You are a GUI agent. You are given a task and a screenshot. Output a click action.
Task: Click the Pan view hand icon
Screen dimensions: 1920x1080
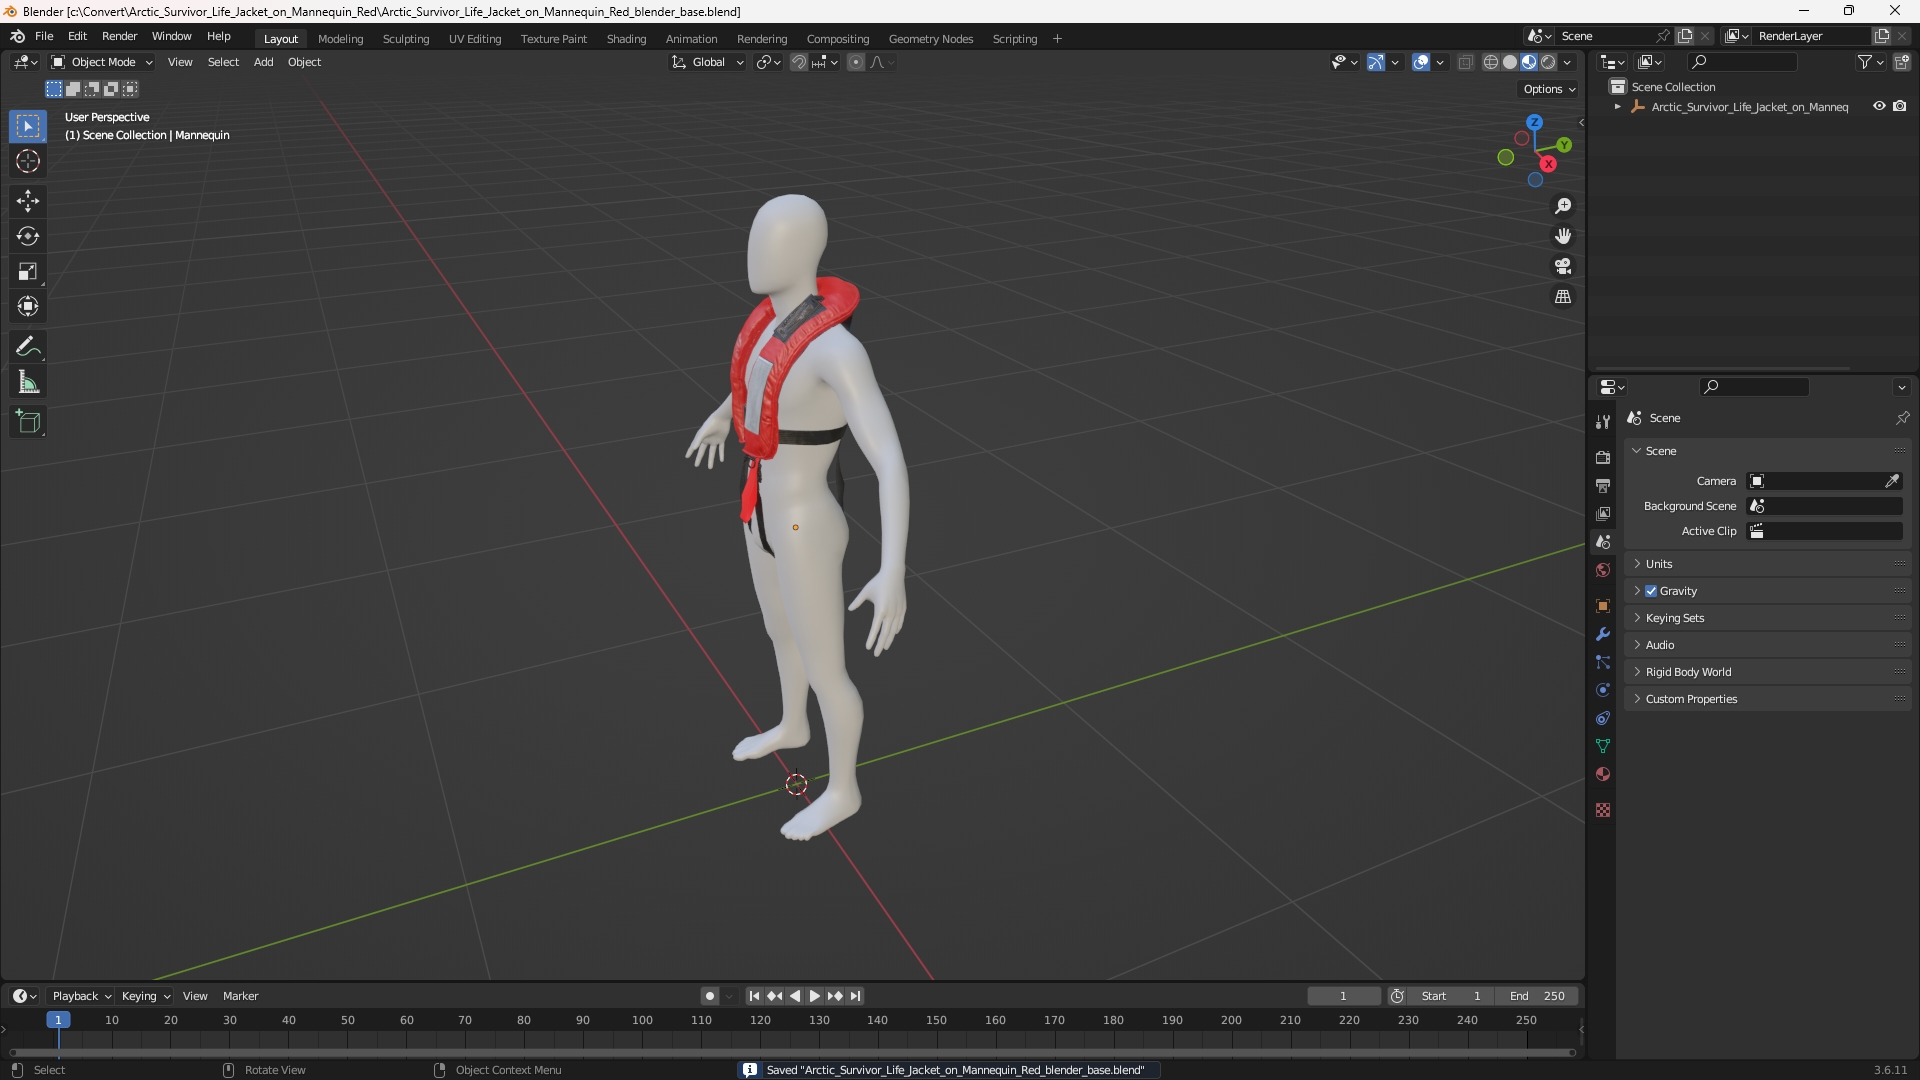click(1563, 236)
